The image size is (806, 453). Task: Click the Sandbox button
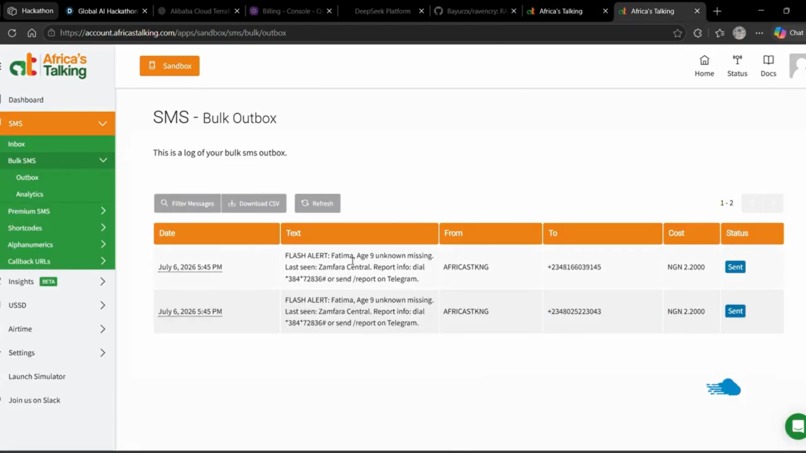(170, 66)
